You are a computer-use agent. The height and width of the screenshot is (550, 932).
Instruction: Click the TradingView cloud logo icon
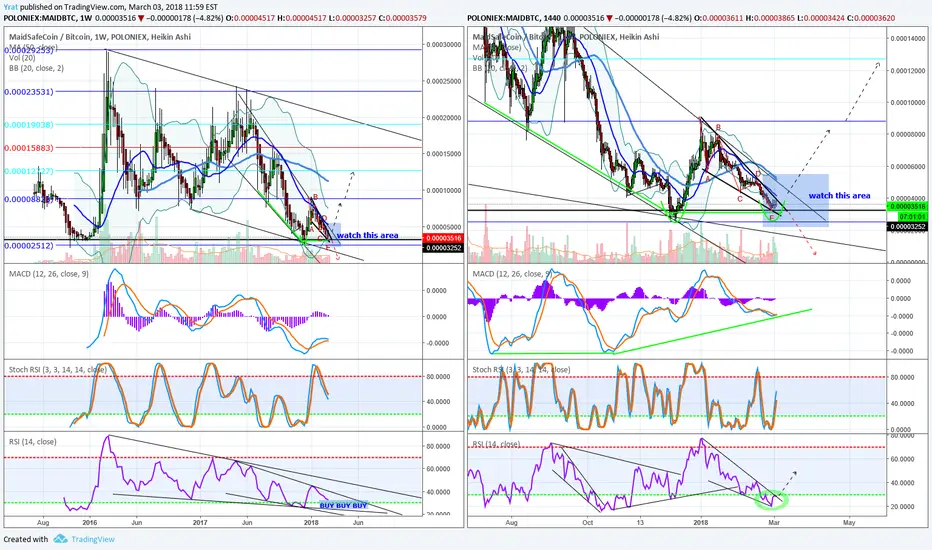coord(60,539)
